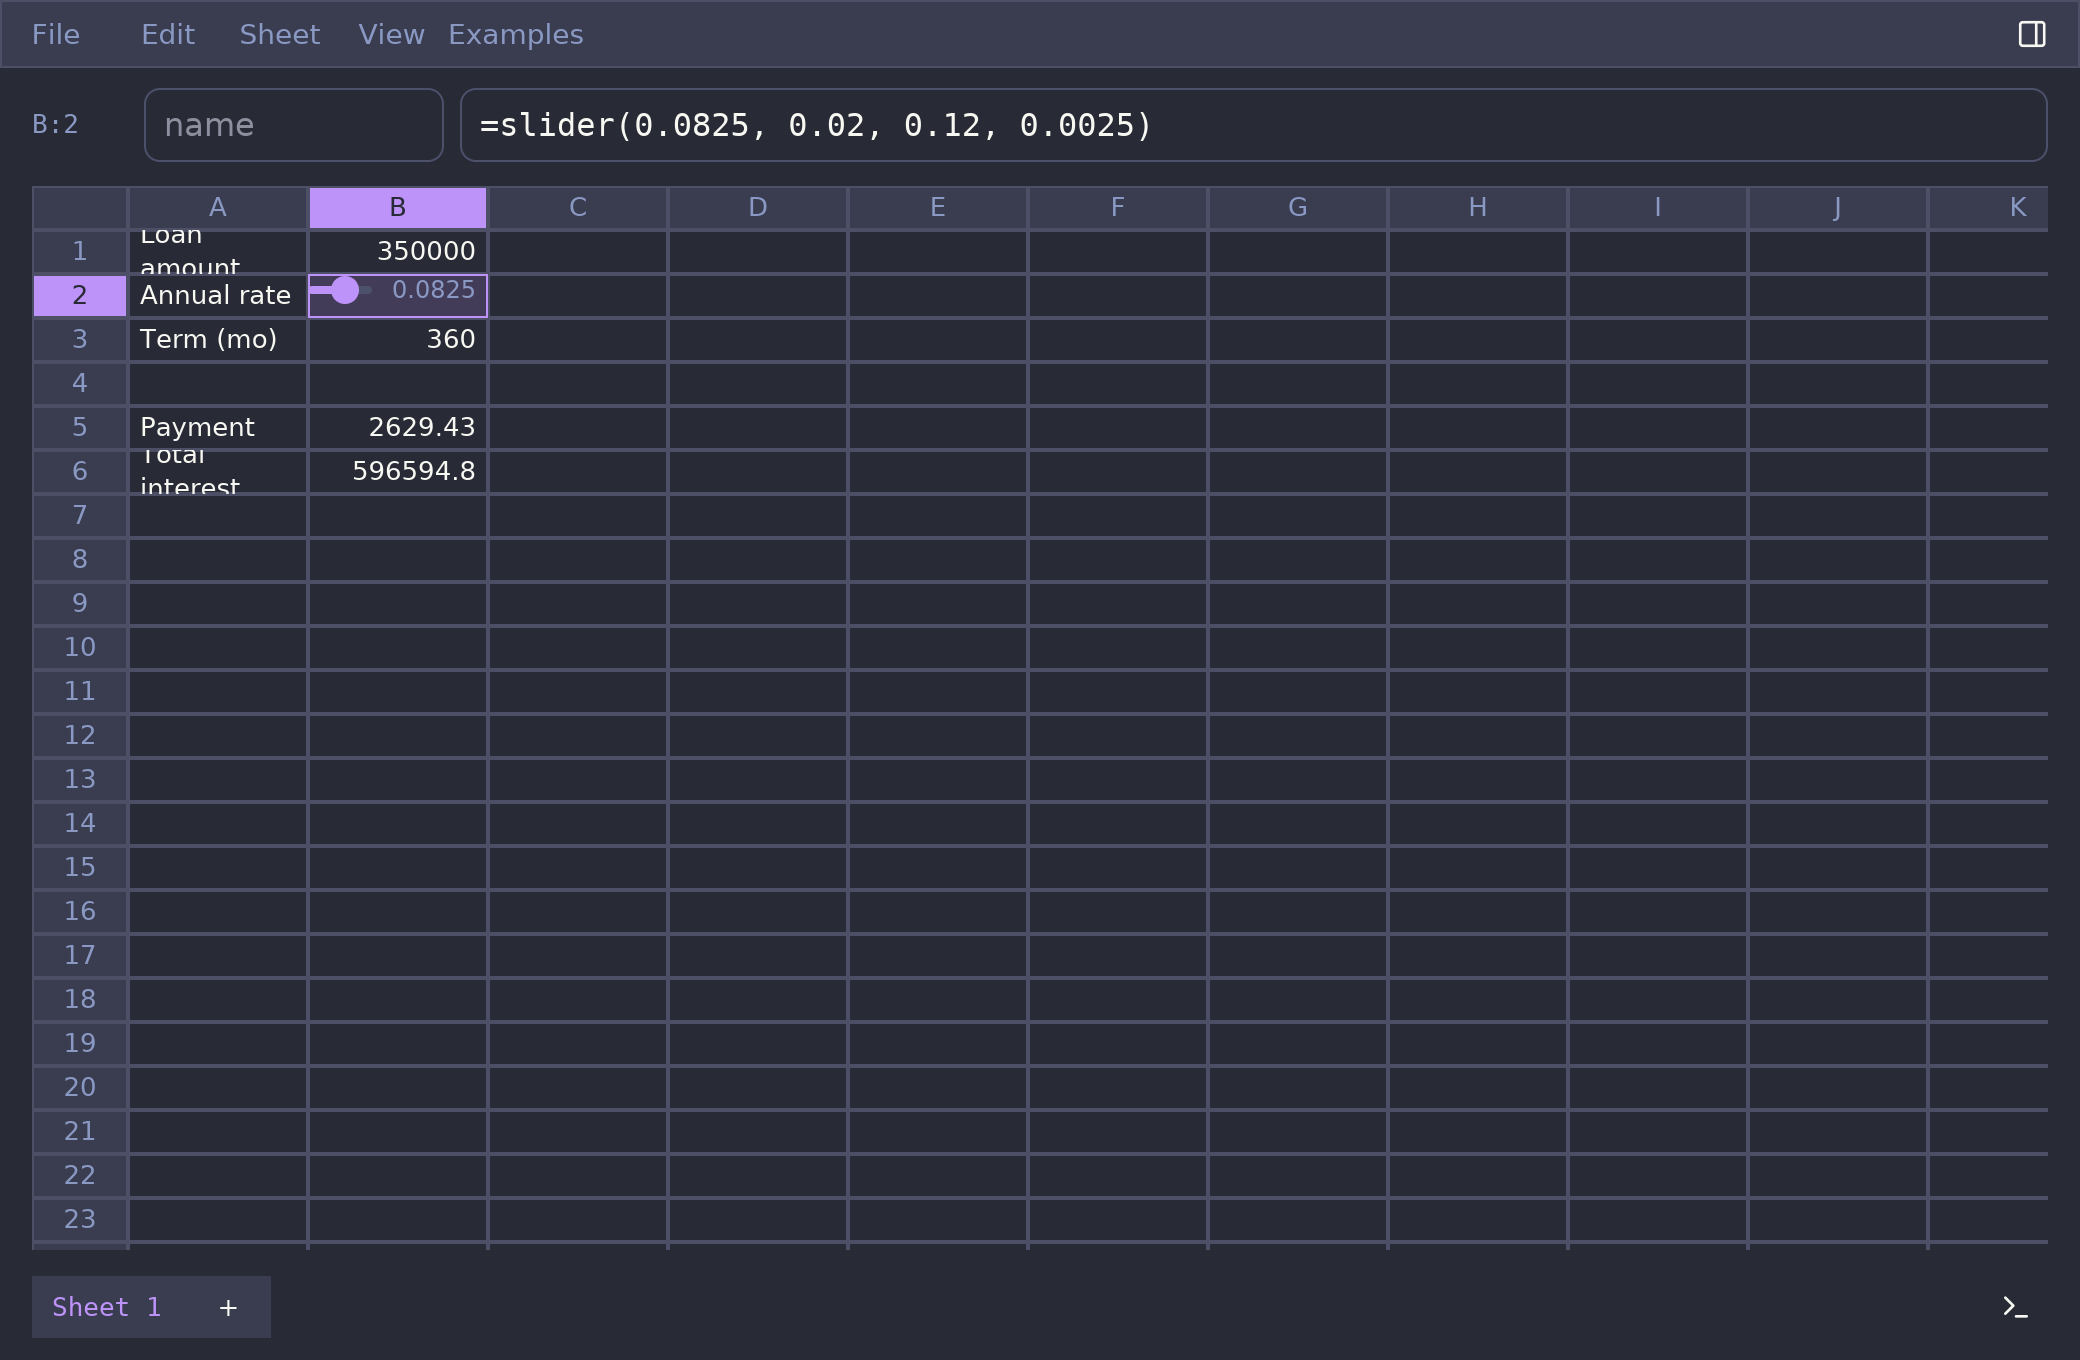Select the cell showing 2629.43
Image resolution: width=2080 pixels, height=1360 pixels.
coord(398,428)
